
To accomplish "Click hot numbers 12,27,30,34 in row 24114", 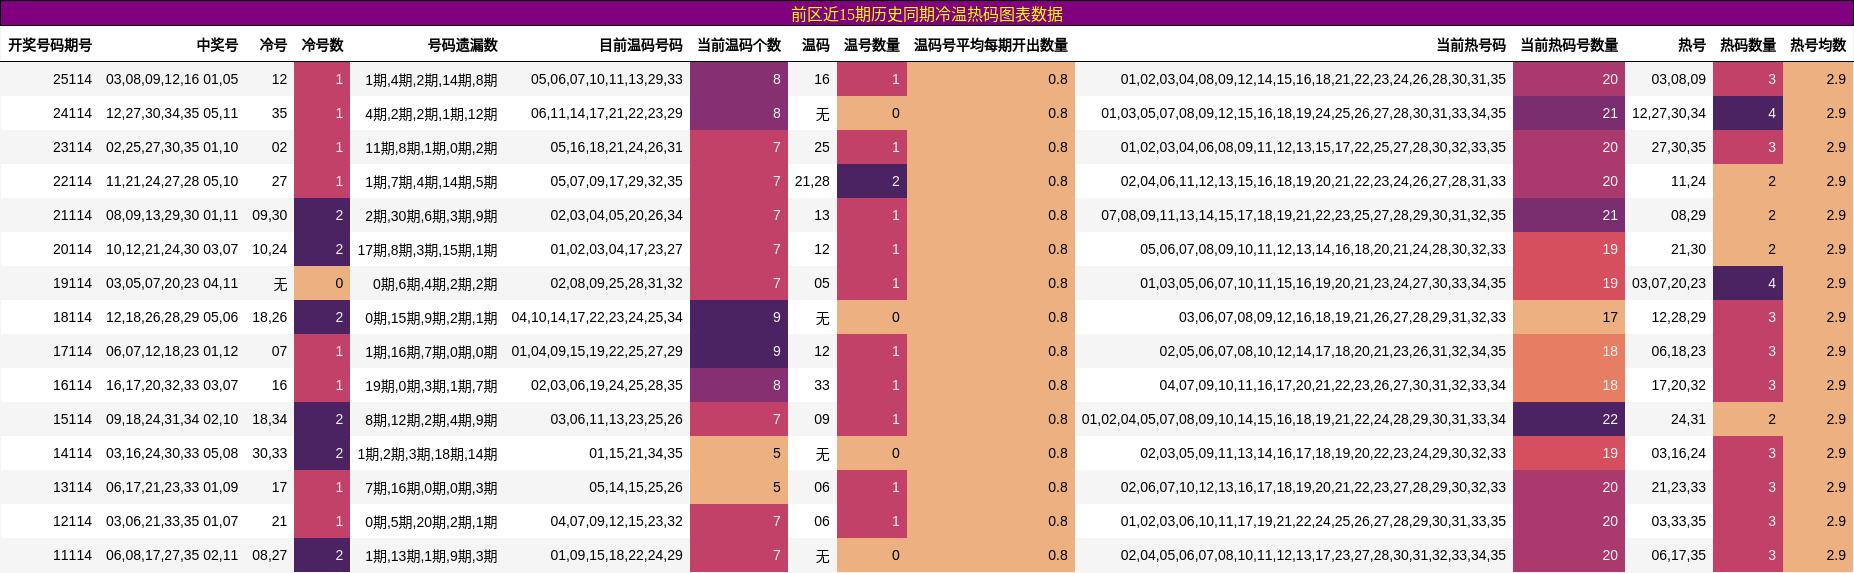I will pos(1669,113).
